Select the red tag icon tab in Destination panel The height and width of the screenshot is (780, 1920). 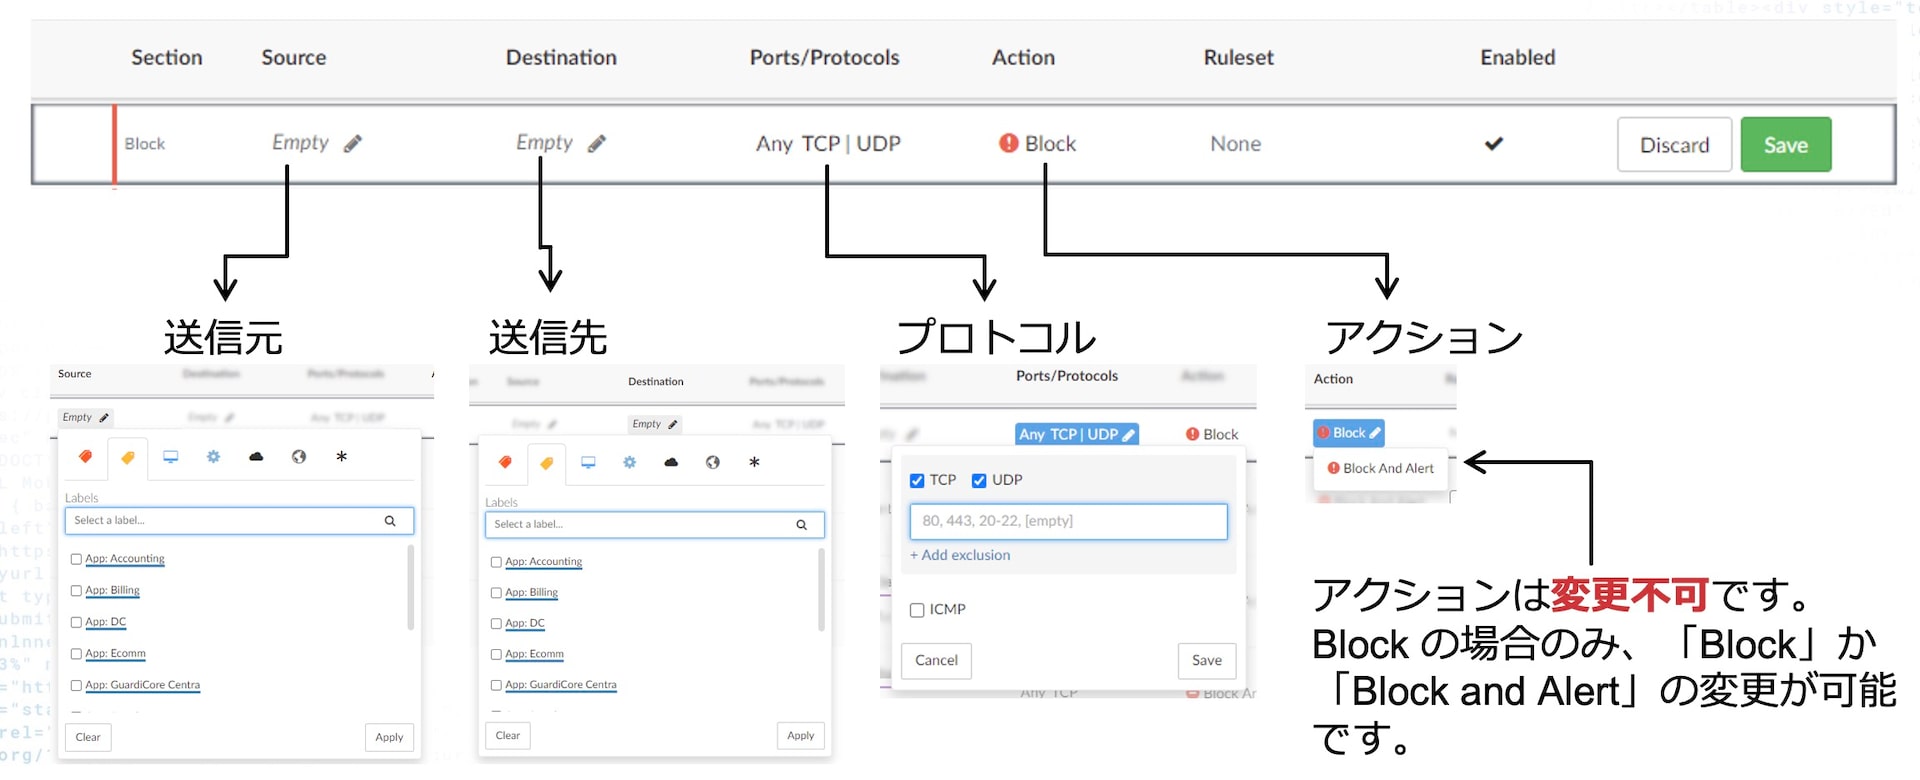pos(505,462)
